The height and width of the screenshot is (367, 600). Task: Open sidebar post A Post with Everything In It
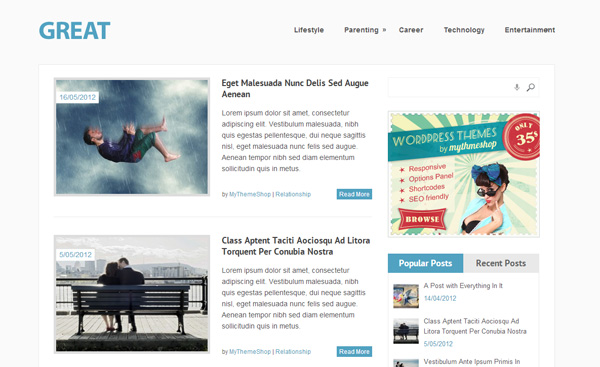coord(463,285)
